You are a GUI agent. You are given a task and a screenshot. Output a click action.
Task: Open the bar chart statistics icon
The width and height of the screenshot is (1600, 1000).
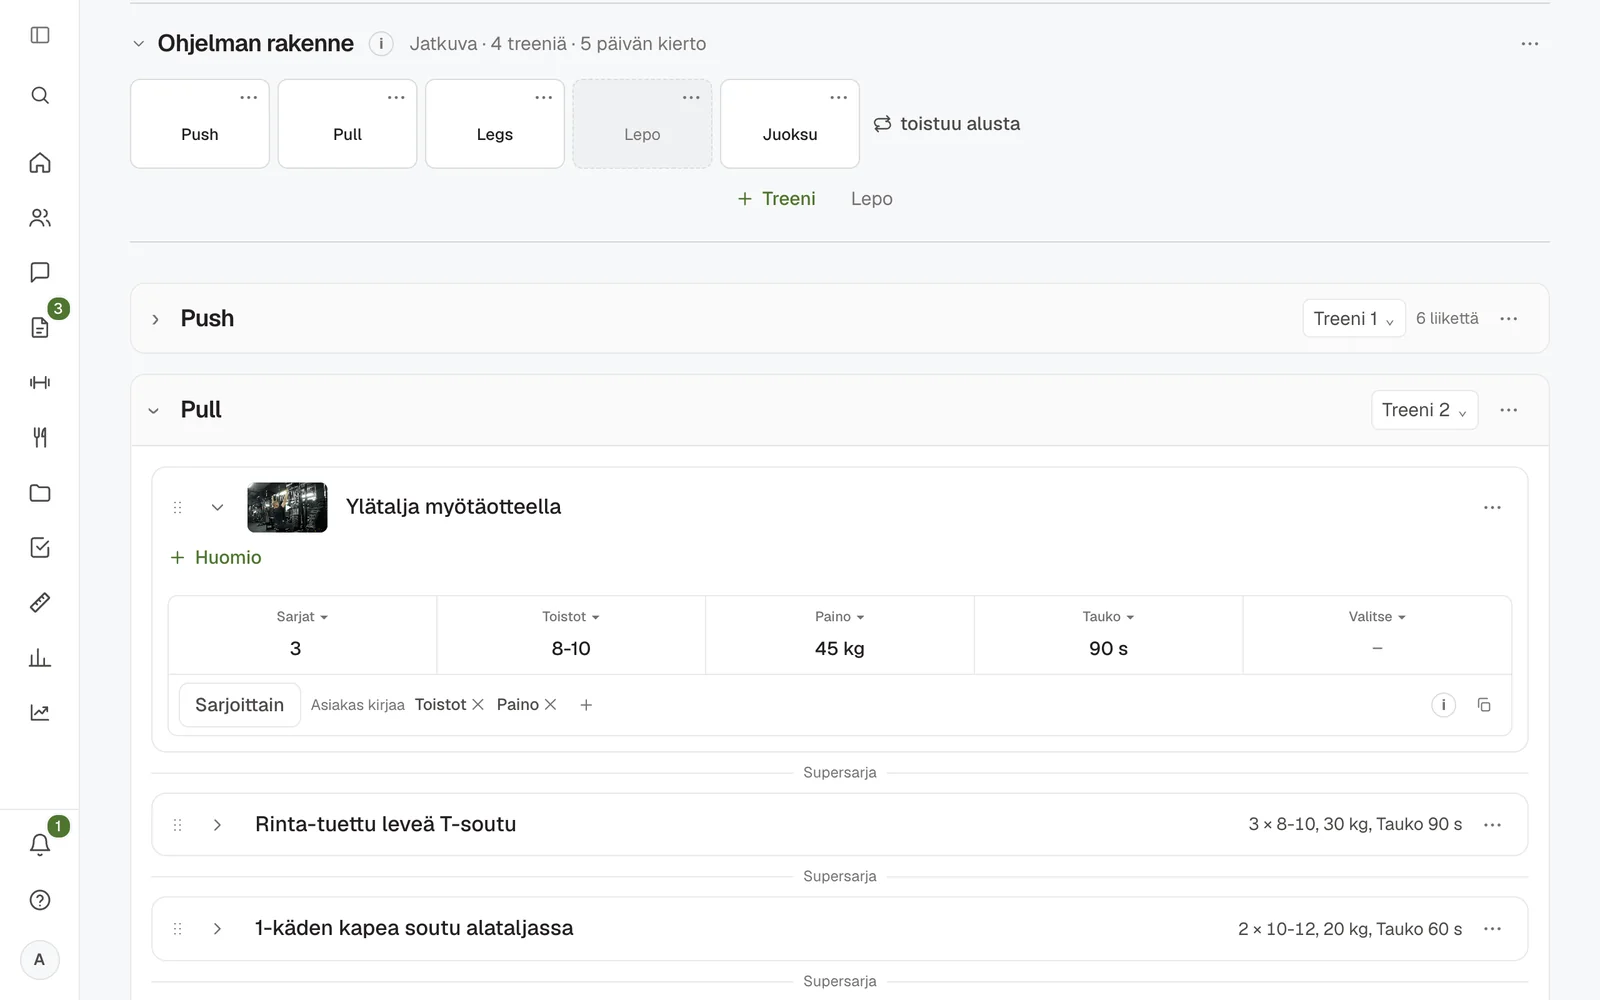click(40, 657)
